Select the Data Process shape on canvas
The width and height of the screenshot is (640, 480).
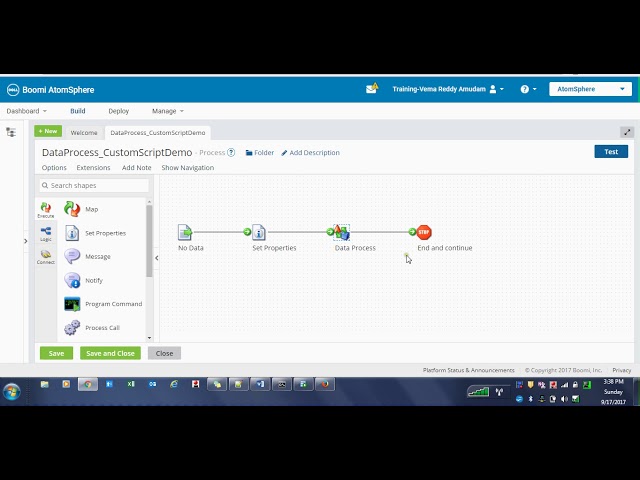342,232
